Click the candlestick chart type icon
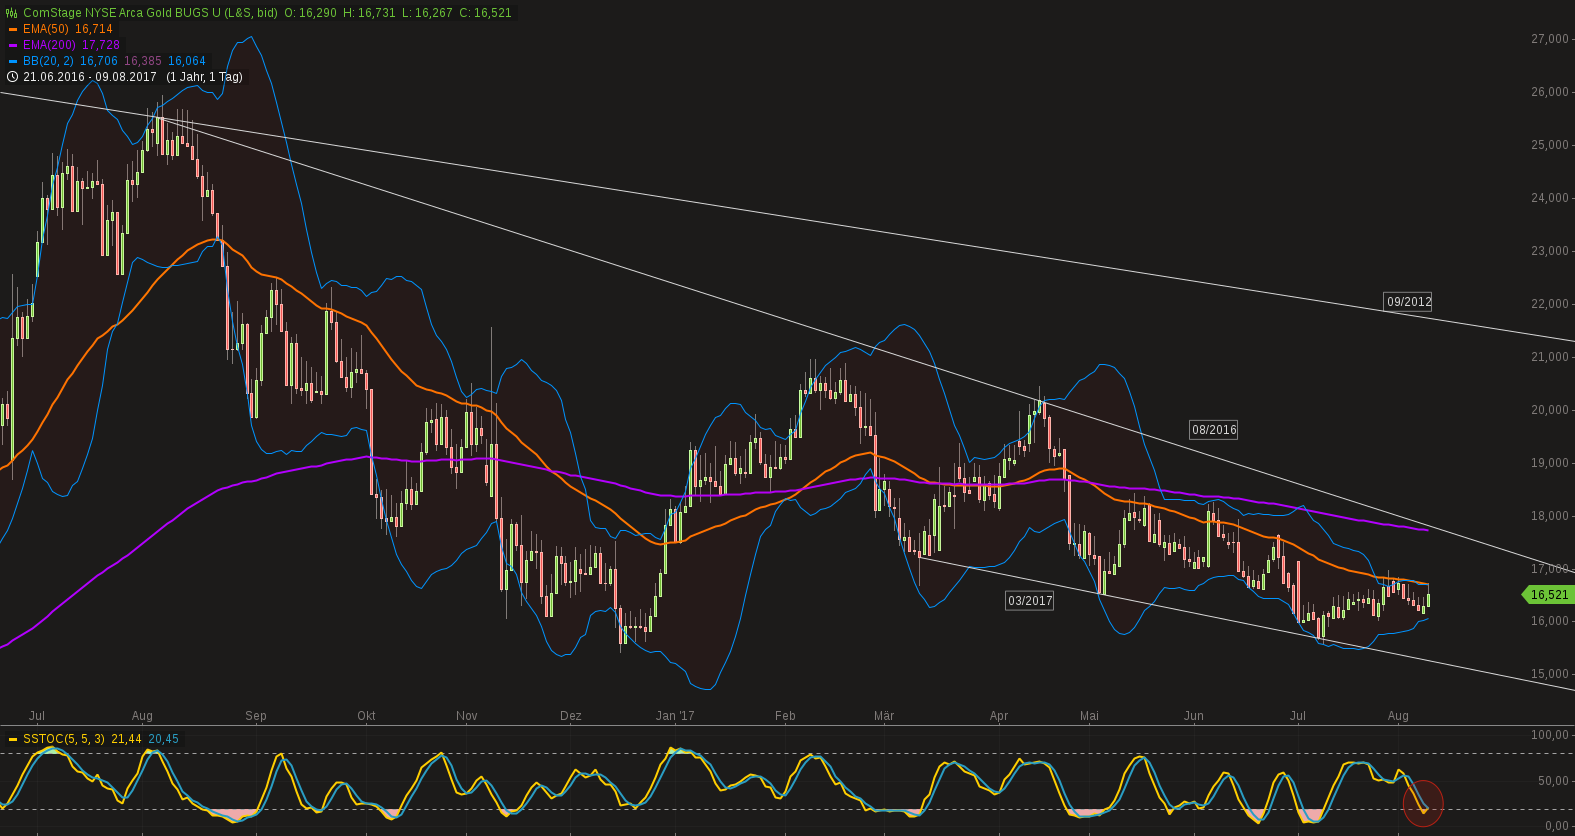Screen dimensions: 1575x836 pyautogui.click(x=12, y=13)
